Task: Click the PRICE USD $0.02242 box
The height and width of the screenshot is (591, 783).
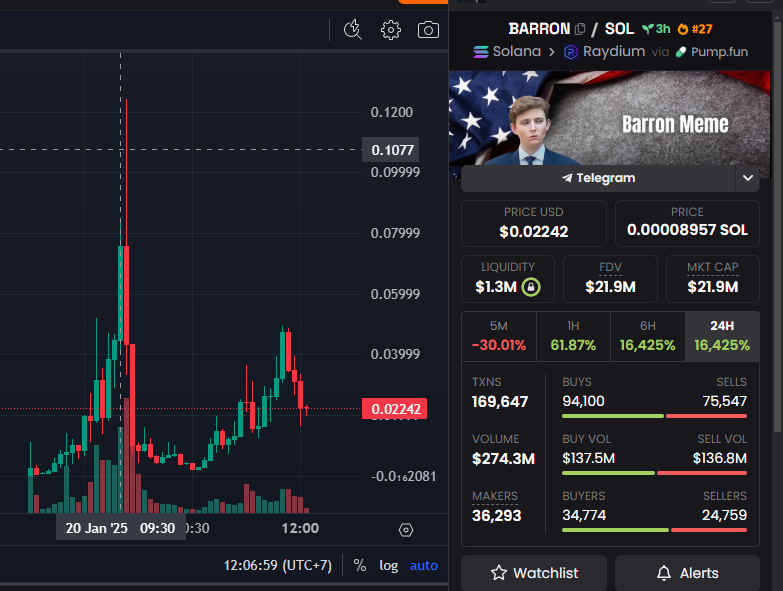Action: point(534,223)
